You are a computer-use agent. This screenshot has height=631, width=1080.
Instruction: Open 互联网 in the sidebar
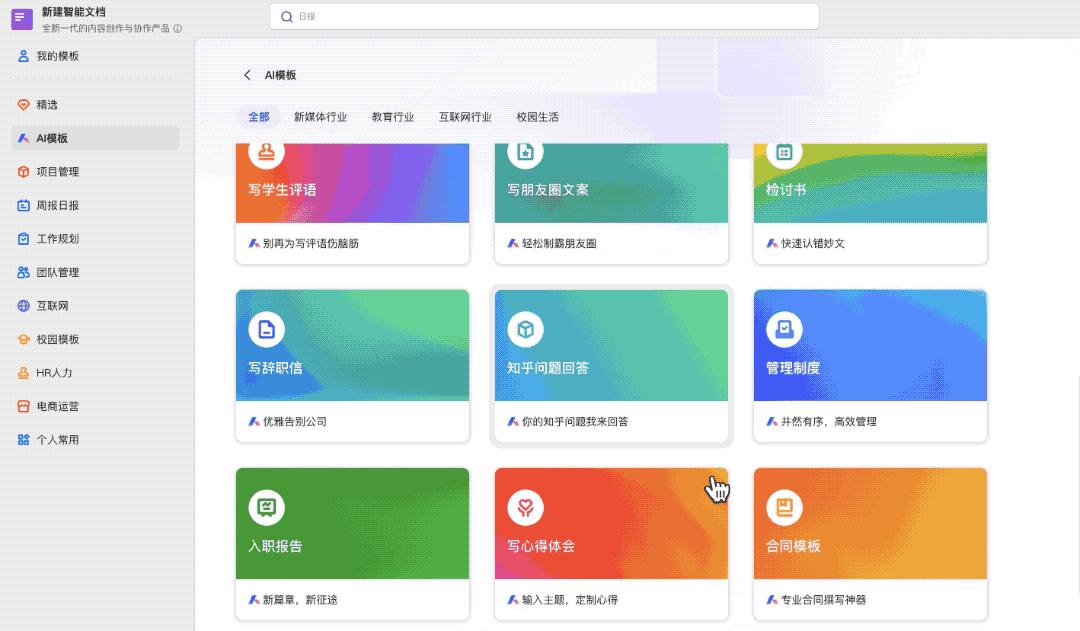point(95,306)
